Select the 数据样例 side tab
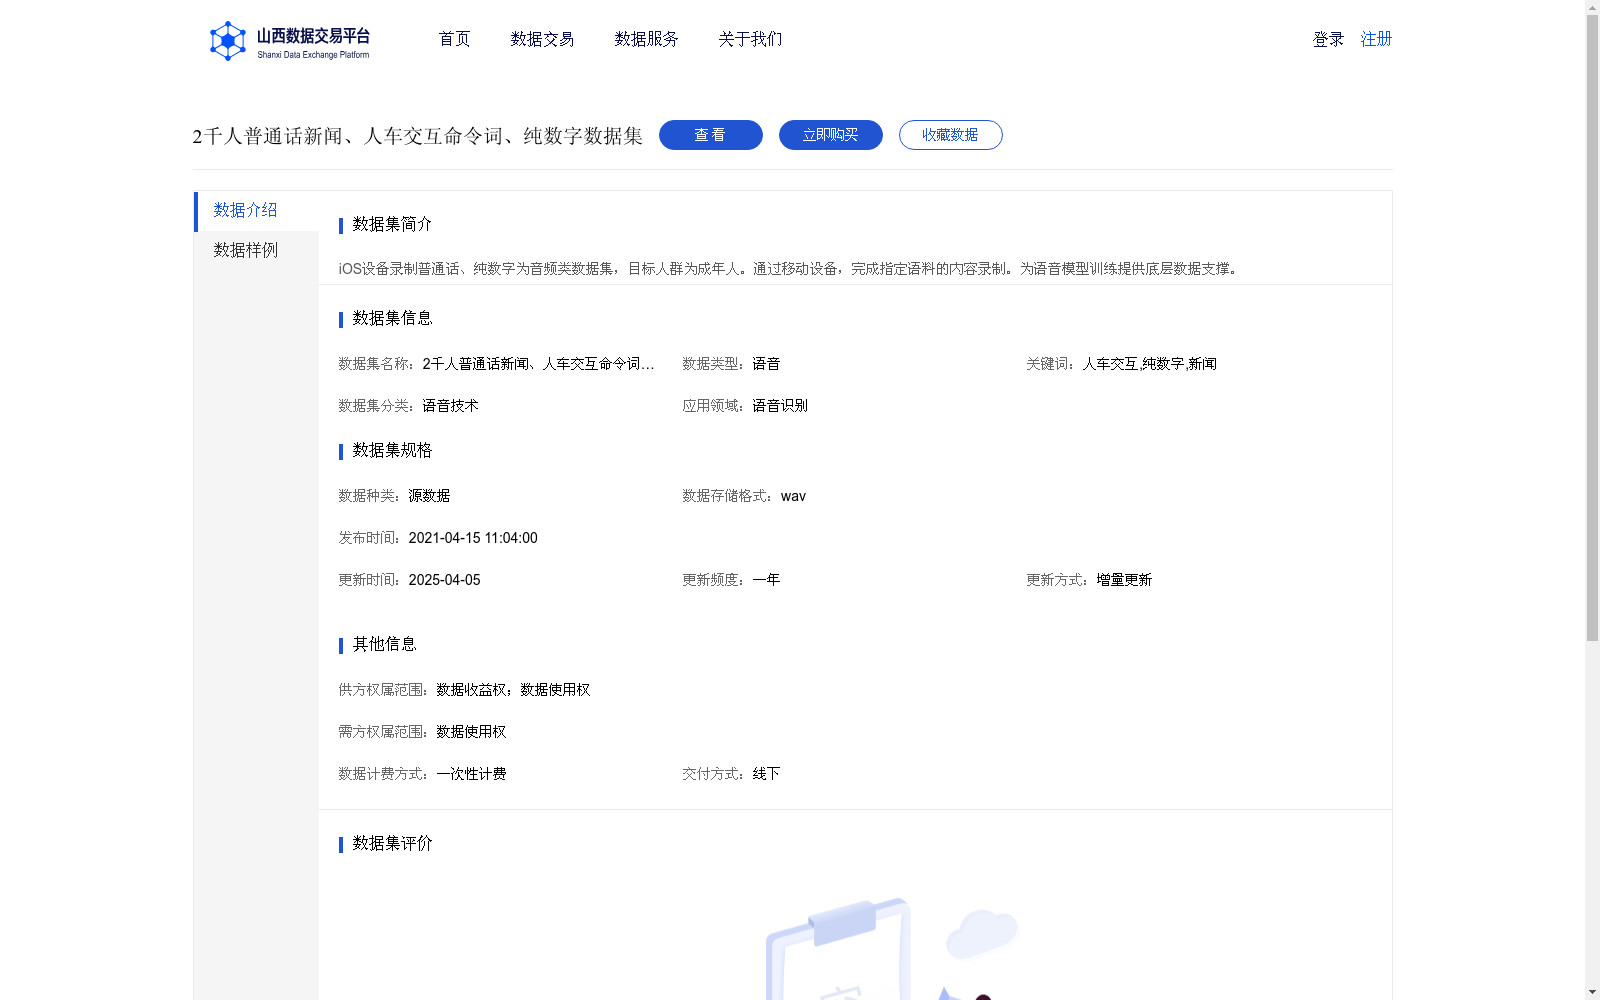 pyautogui.click(x=256, y=251)
